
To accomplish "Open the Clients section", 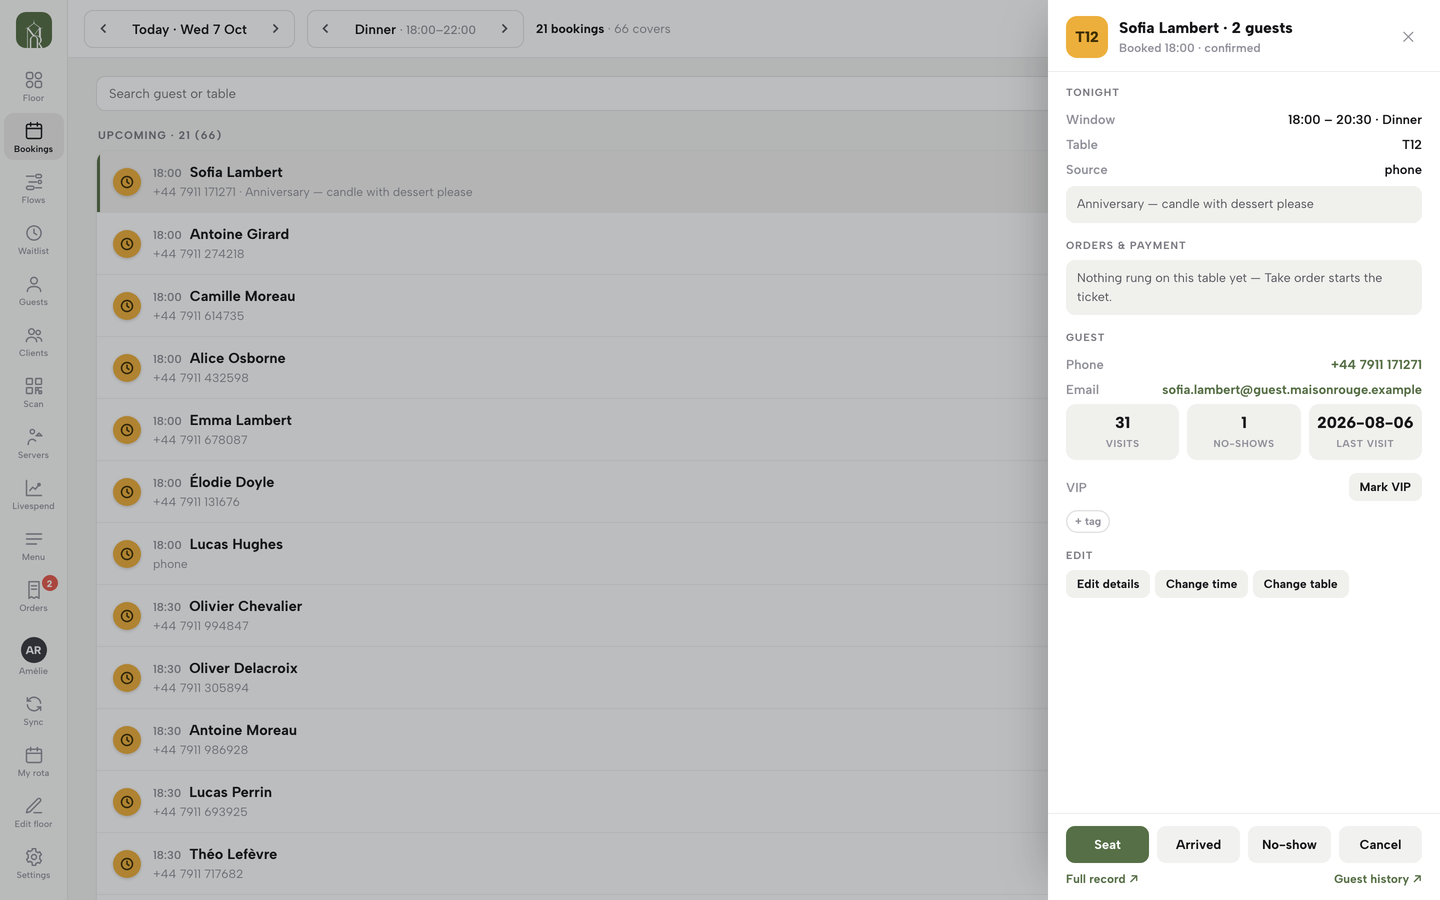I will pos(34,341).
